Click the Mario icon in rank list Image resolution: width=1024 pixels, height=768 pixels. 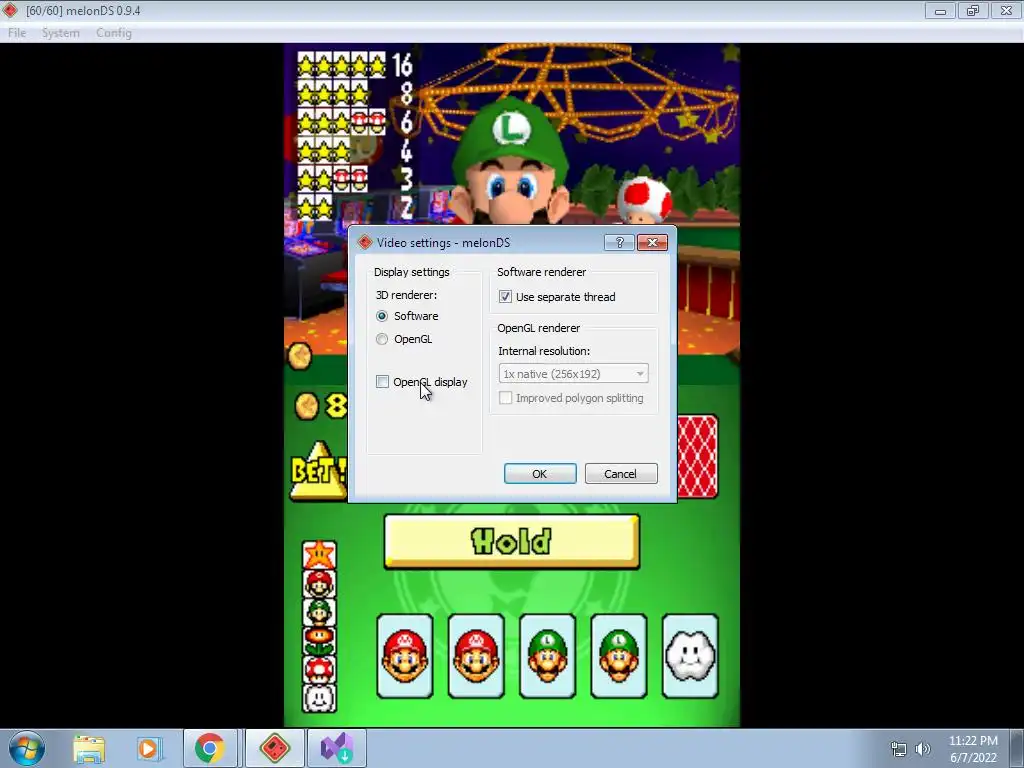pos(319,584)
